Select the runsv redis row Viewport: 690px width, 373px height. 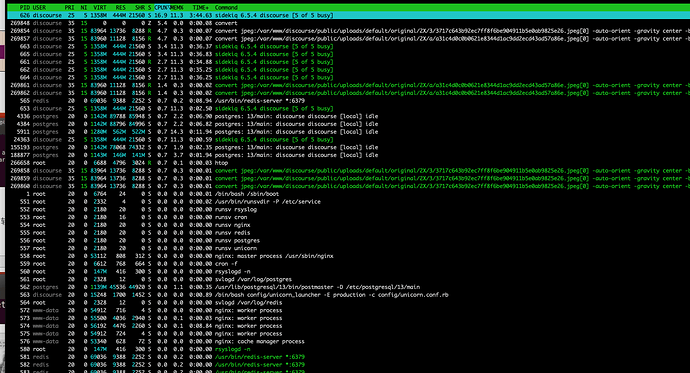tap(349, 233)
